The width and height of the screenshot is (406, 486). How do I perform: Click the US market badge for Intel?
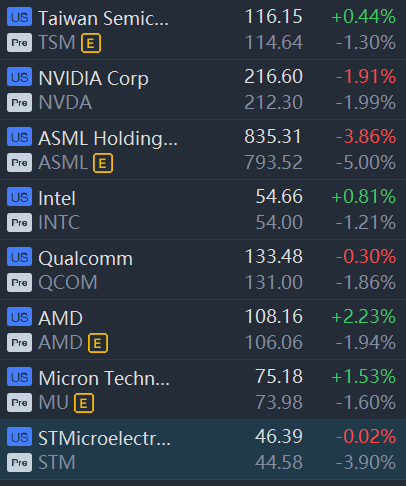coord(19,197)
